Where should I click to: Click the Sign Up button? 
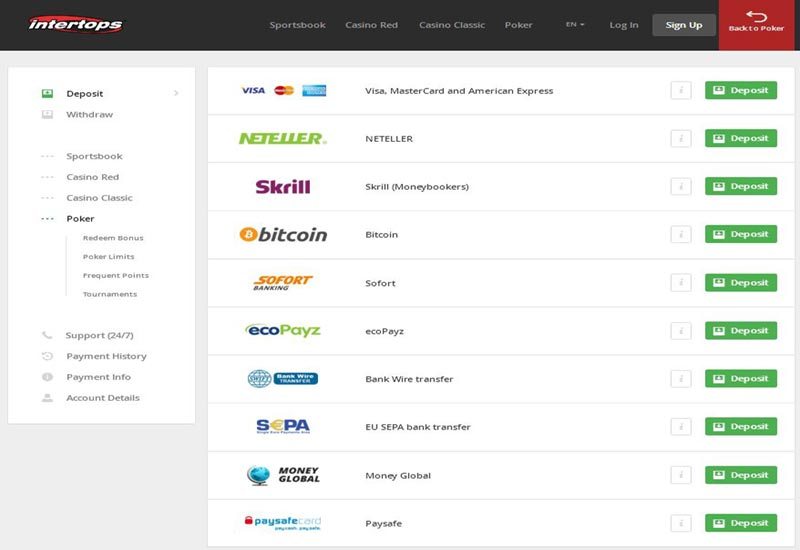click(684, 25)
